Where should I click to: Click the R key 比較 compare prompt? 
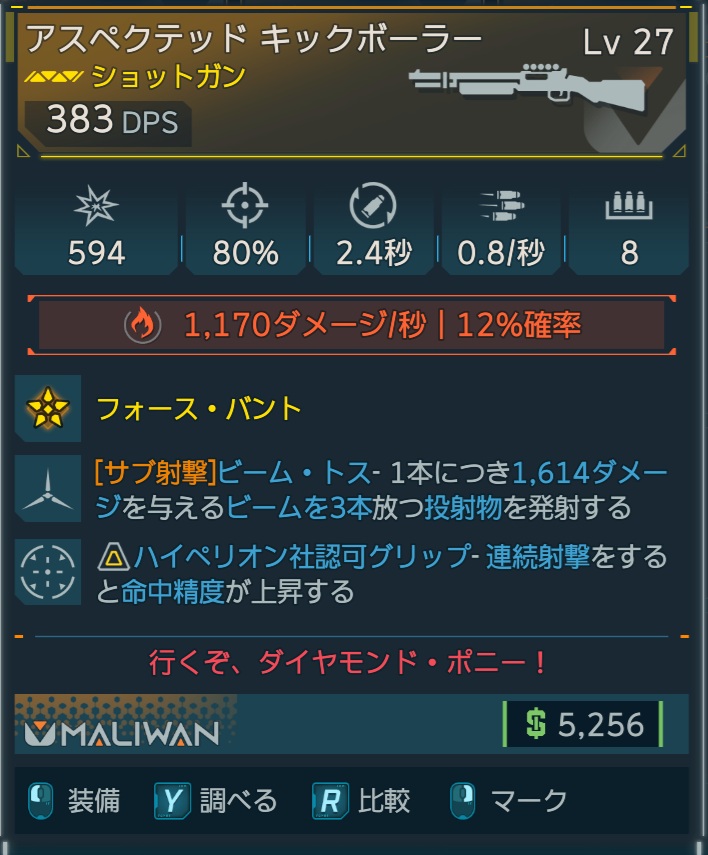coord(361,800)
